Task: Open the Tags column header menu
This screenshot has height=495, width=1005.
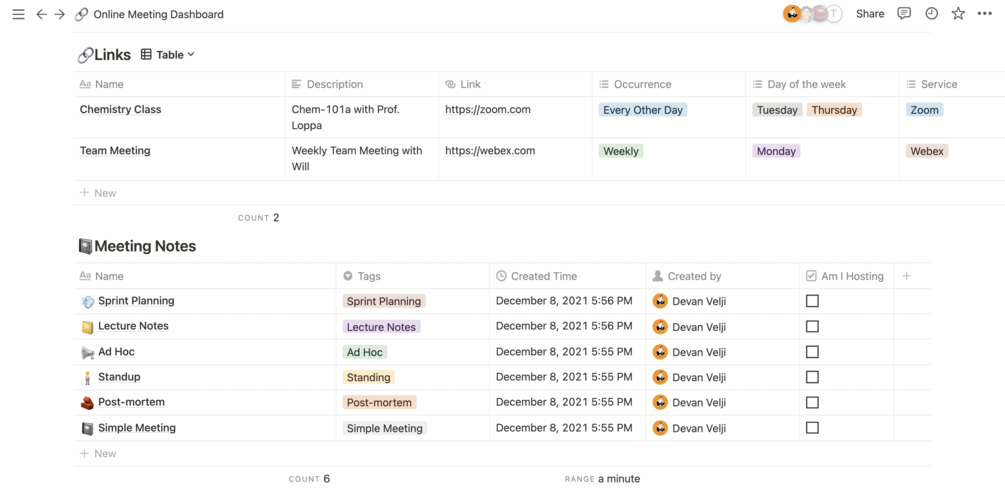Action: pyautogui.click(x=369, y=276)
